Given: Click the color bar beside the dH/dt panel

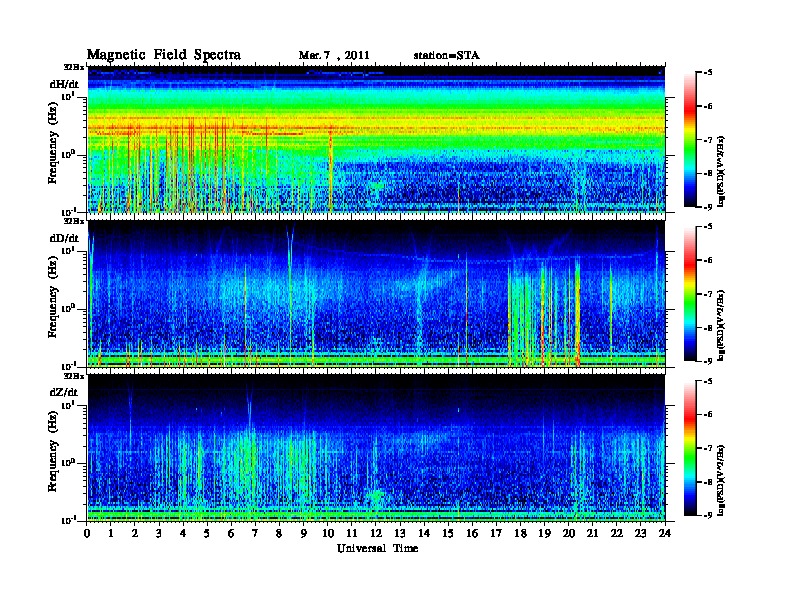Looking at the screenshot, I should (x=689, y=139).
